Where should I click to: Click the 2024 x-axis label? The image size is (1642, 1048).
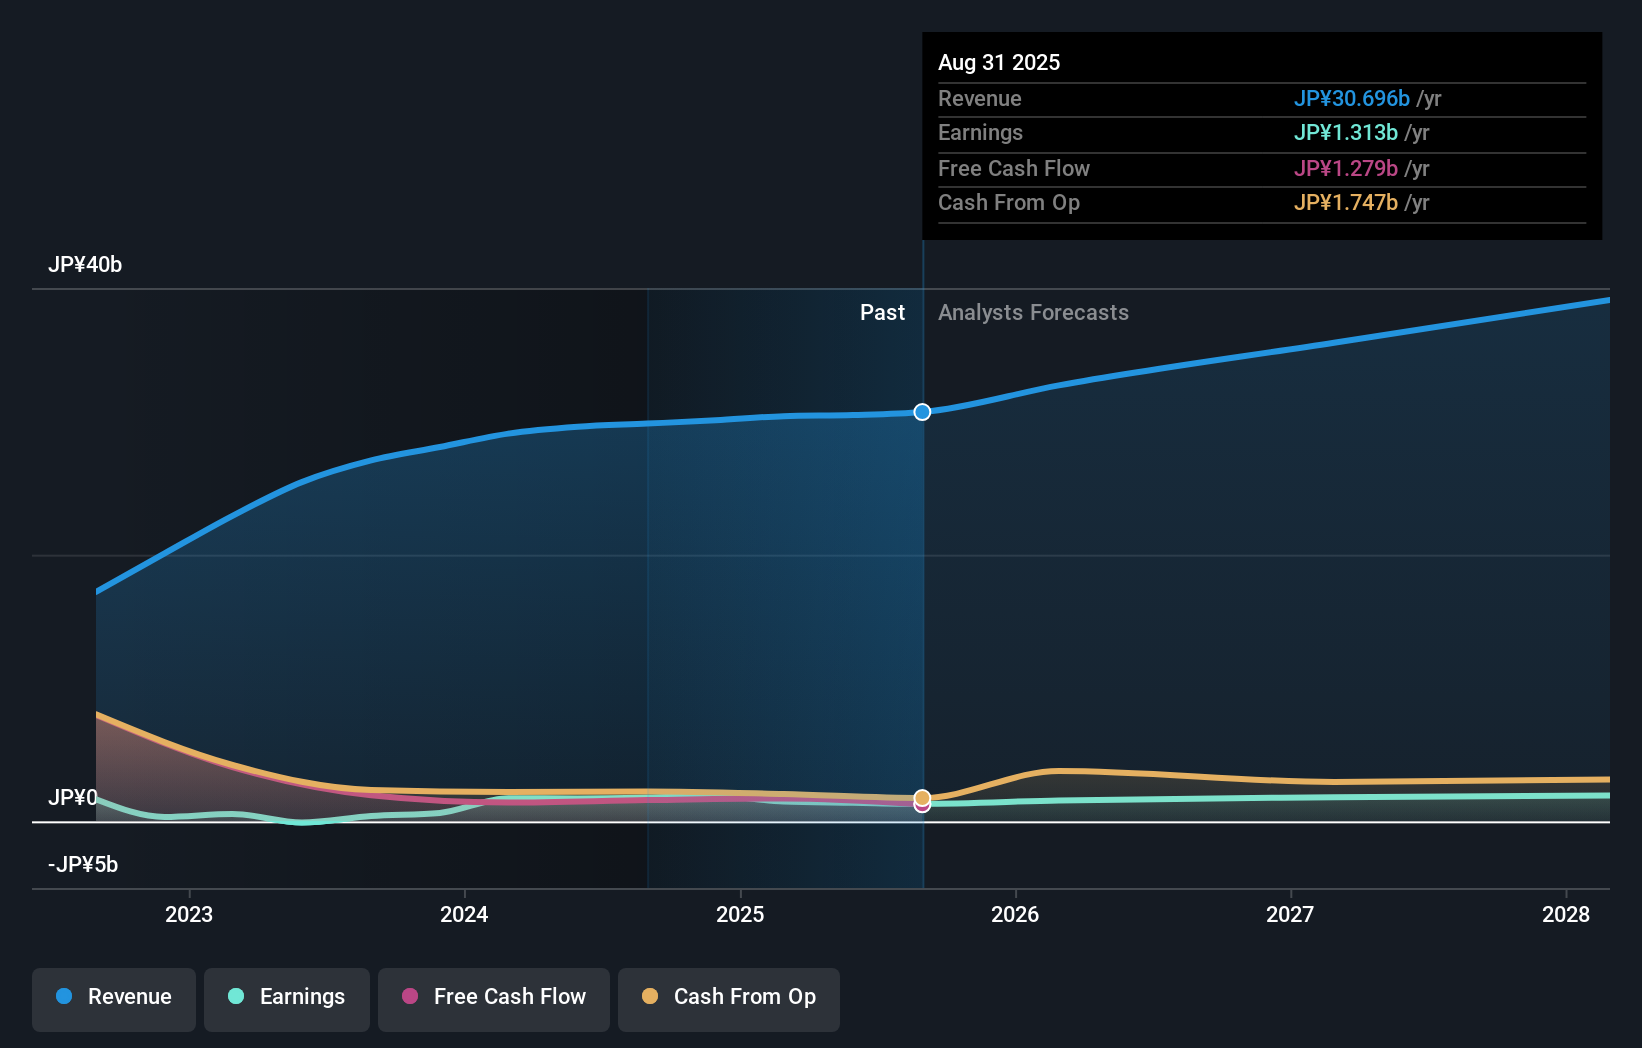[464, 914]
